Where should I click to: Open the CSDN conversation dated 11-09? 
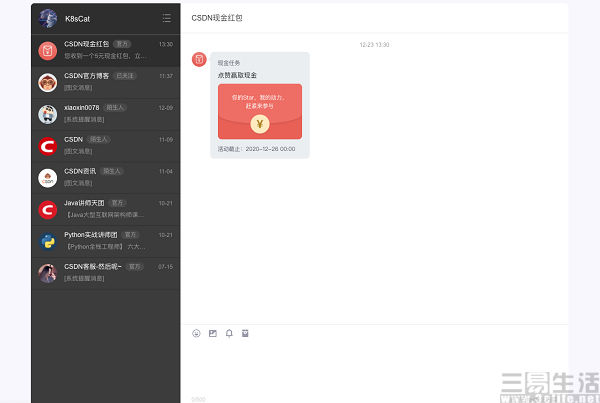tap(106, 146)
